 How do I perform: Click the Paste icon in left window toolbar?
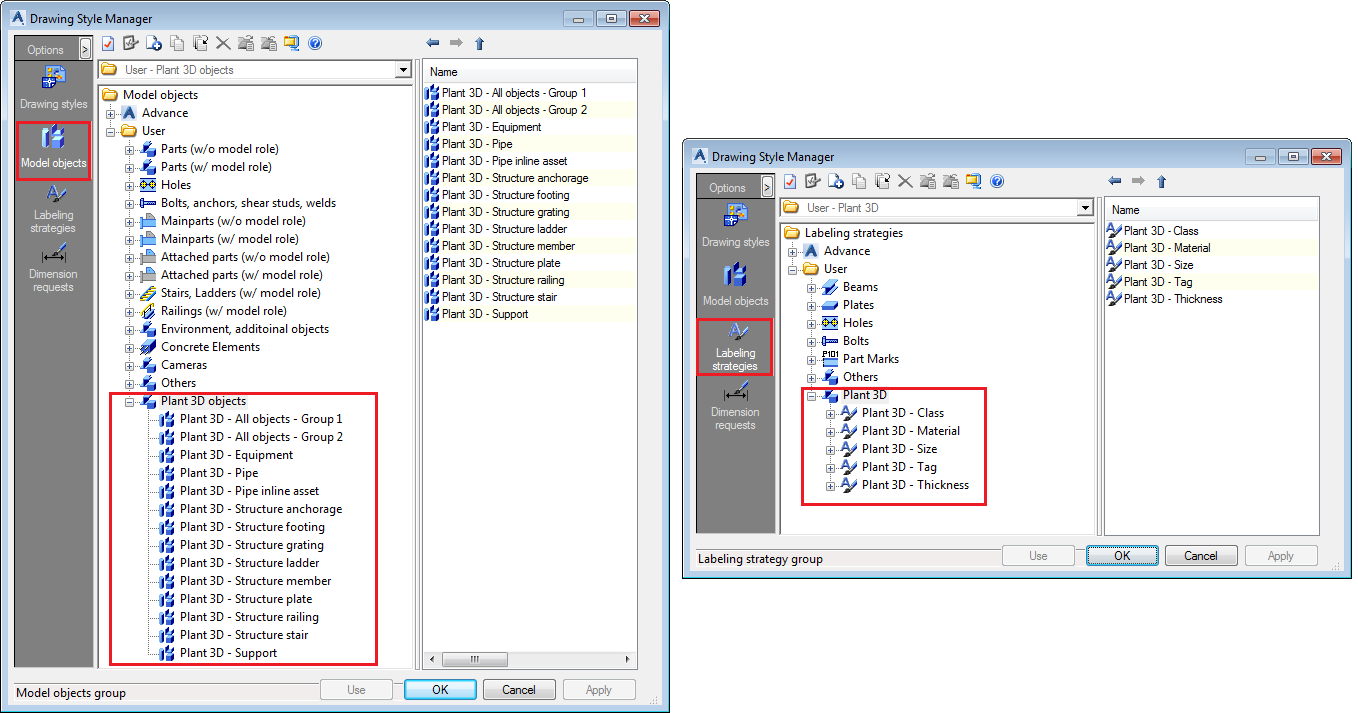pyautogui.click(x=200, y=43)
